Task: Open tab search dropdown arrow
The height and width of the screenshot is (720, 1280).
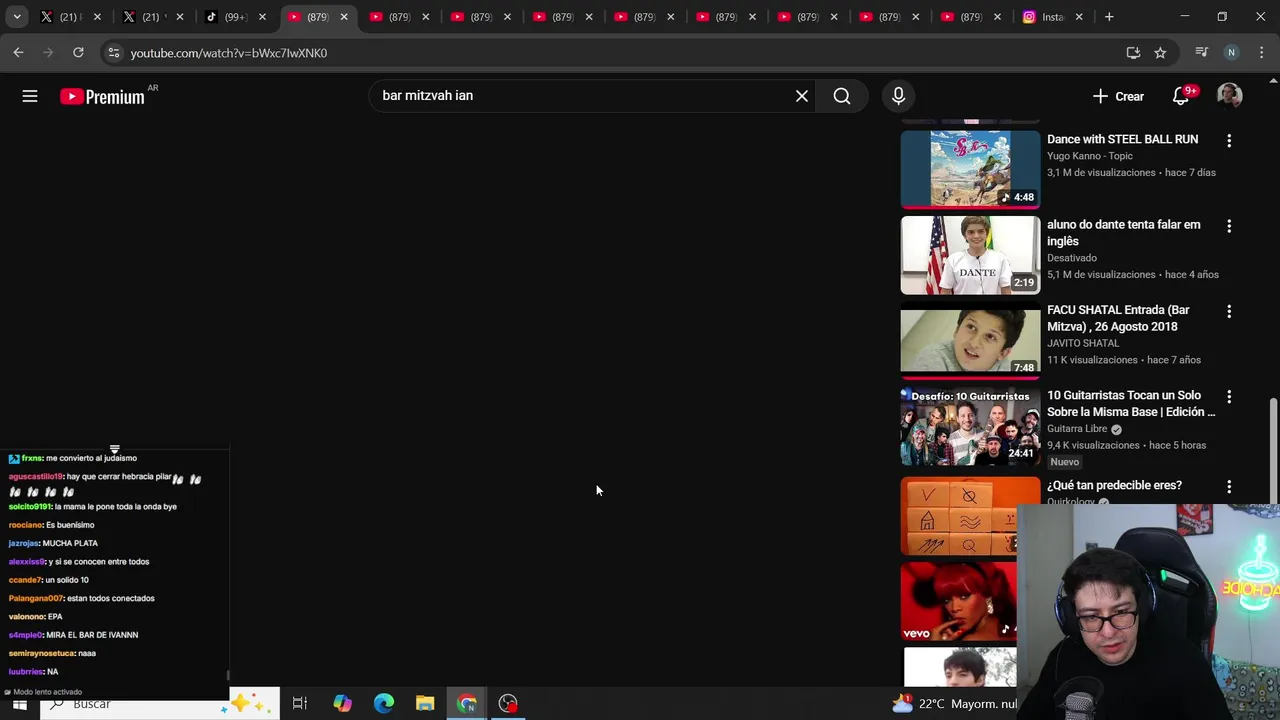Action: click(17, 17)
